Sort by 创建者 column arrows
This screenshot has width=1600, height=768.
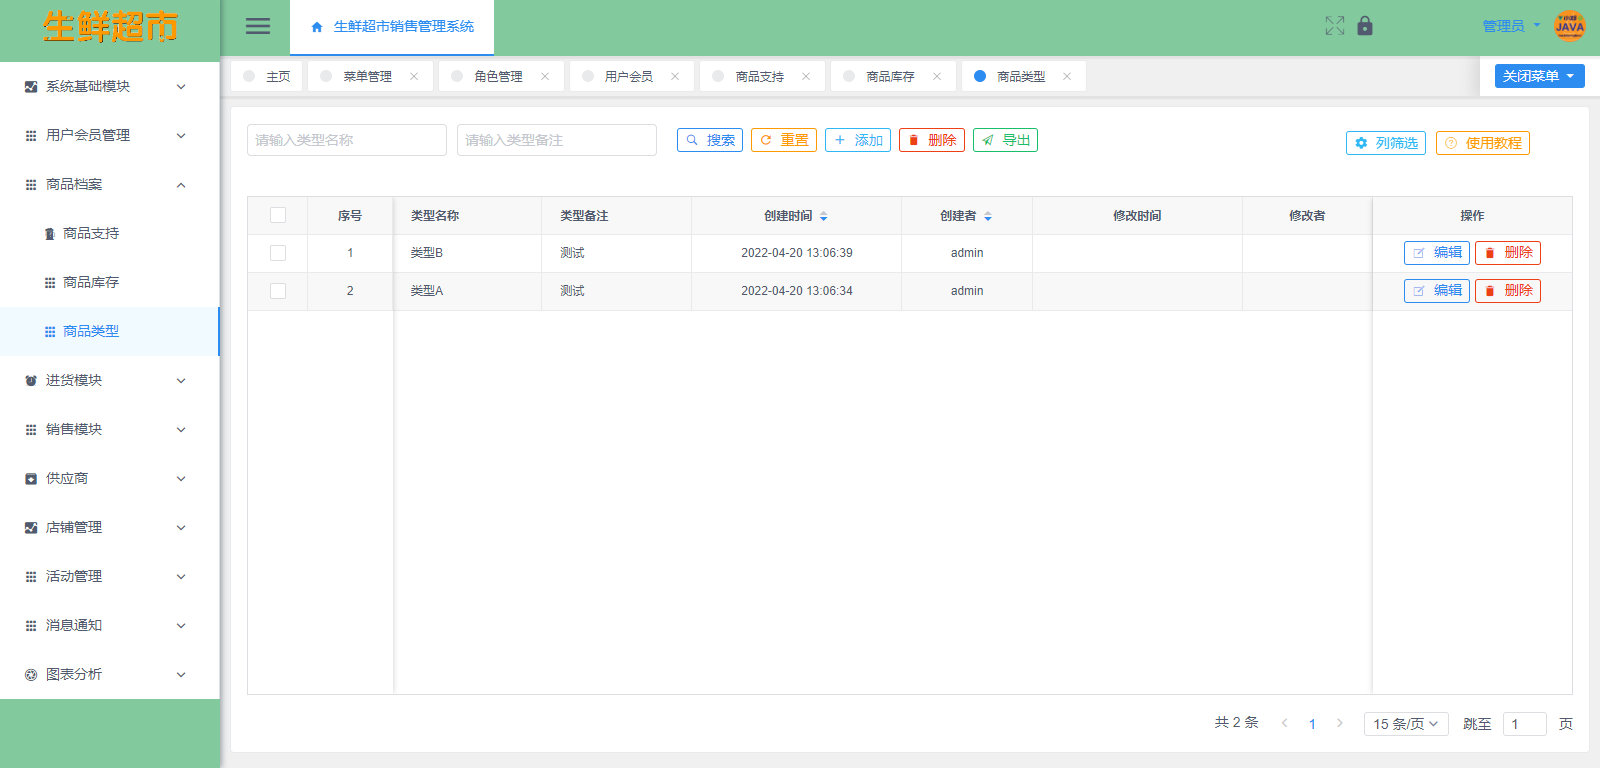coord(987,216)
